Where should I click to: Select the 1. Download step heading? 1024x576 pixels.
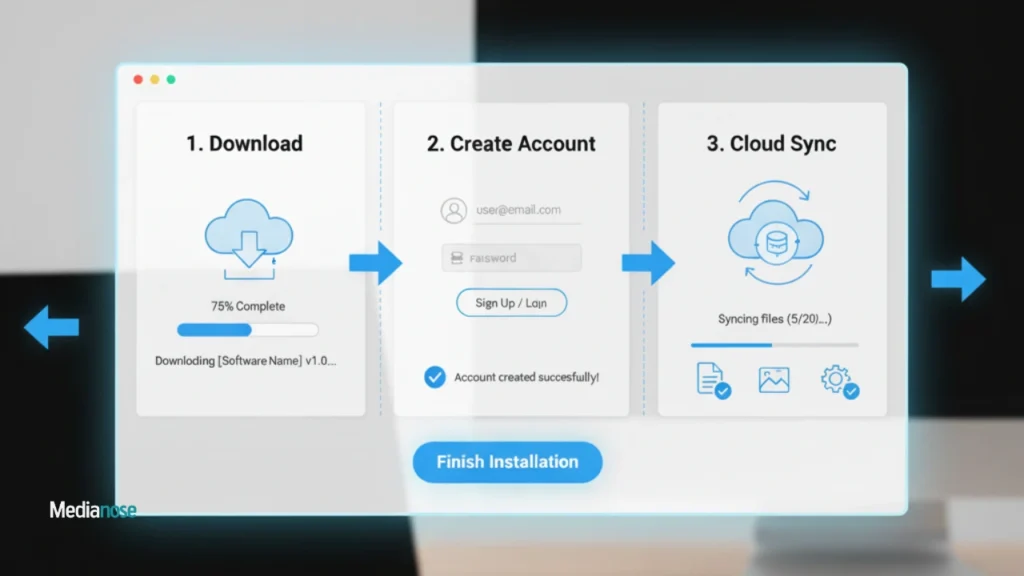(x=244, y=143)
